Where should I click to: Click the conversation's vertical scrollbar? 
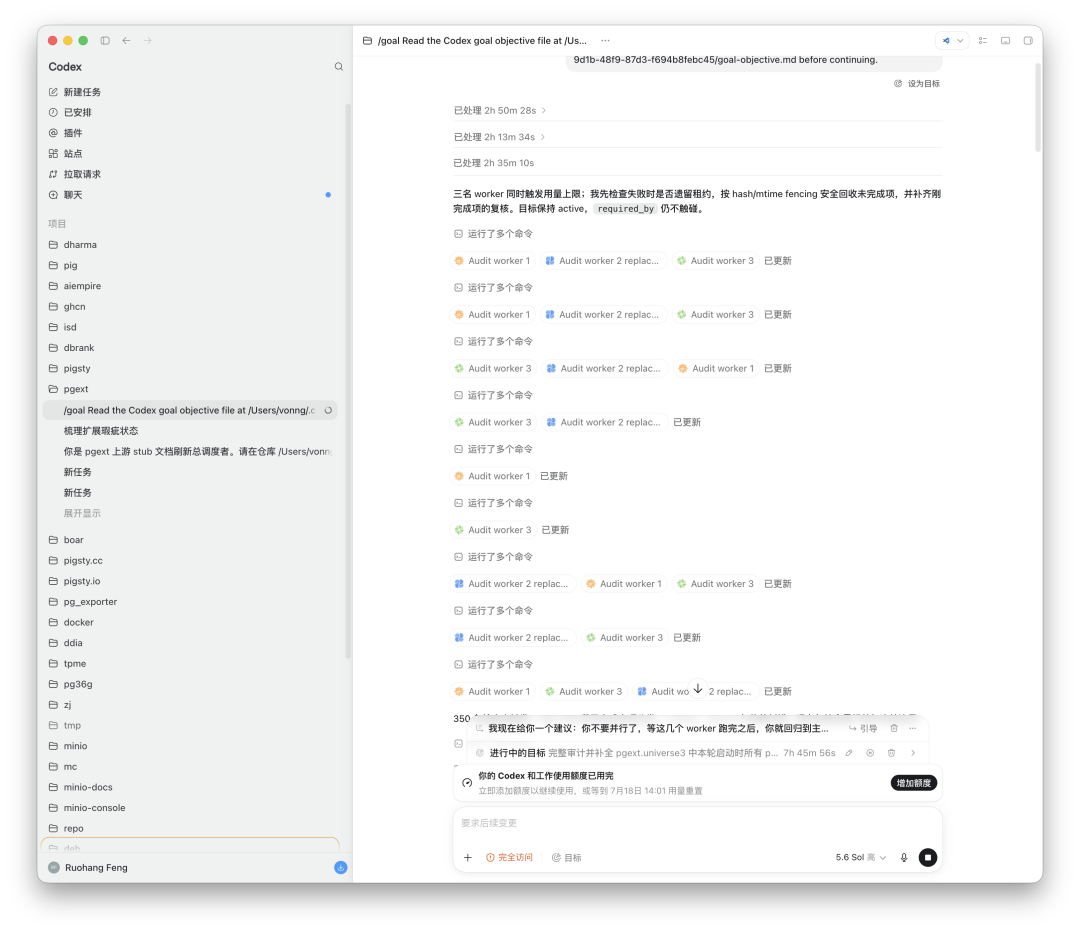click(1038, 107)
